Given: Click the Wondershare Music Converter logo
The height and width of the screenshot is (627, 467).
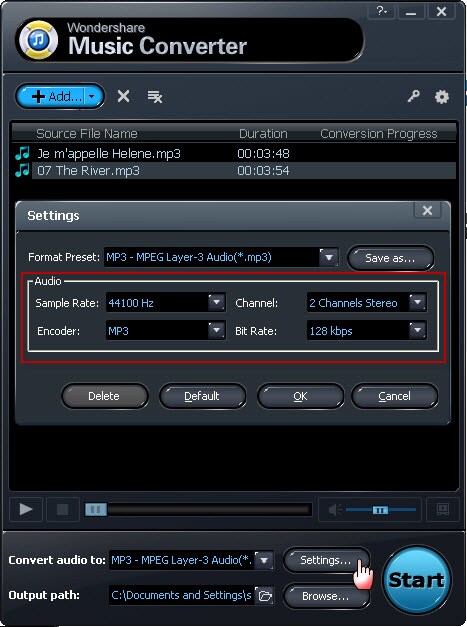Looking at the screenshot, I should (38, 40).
